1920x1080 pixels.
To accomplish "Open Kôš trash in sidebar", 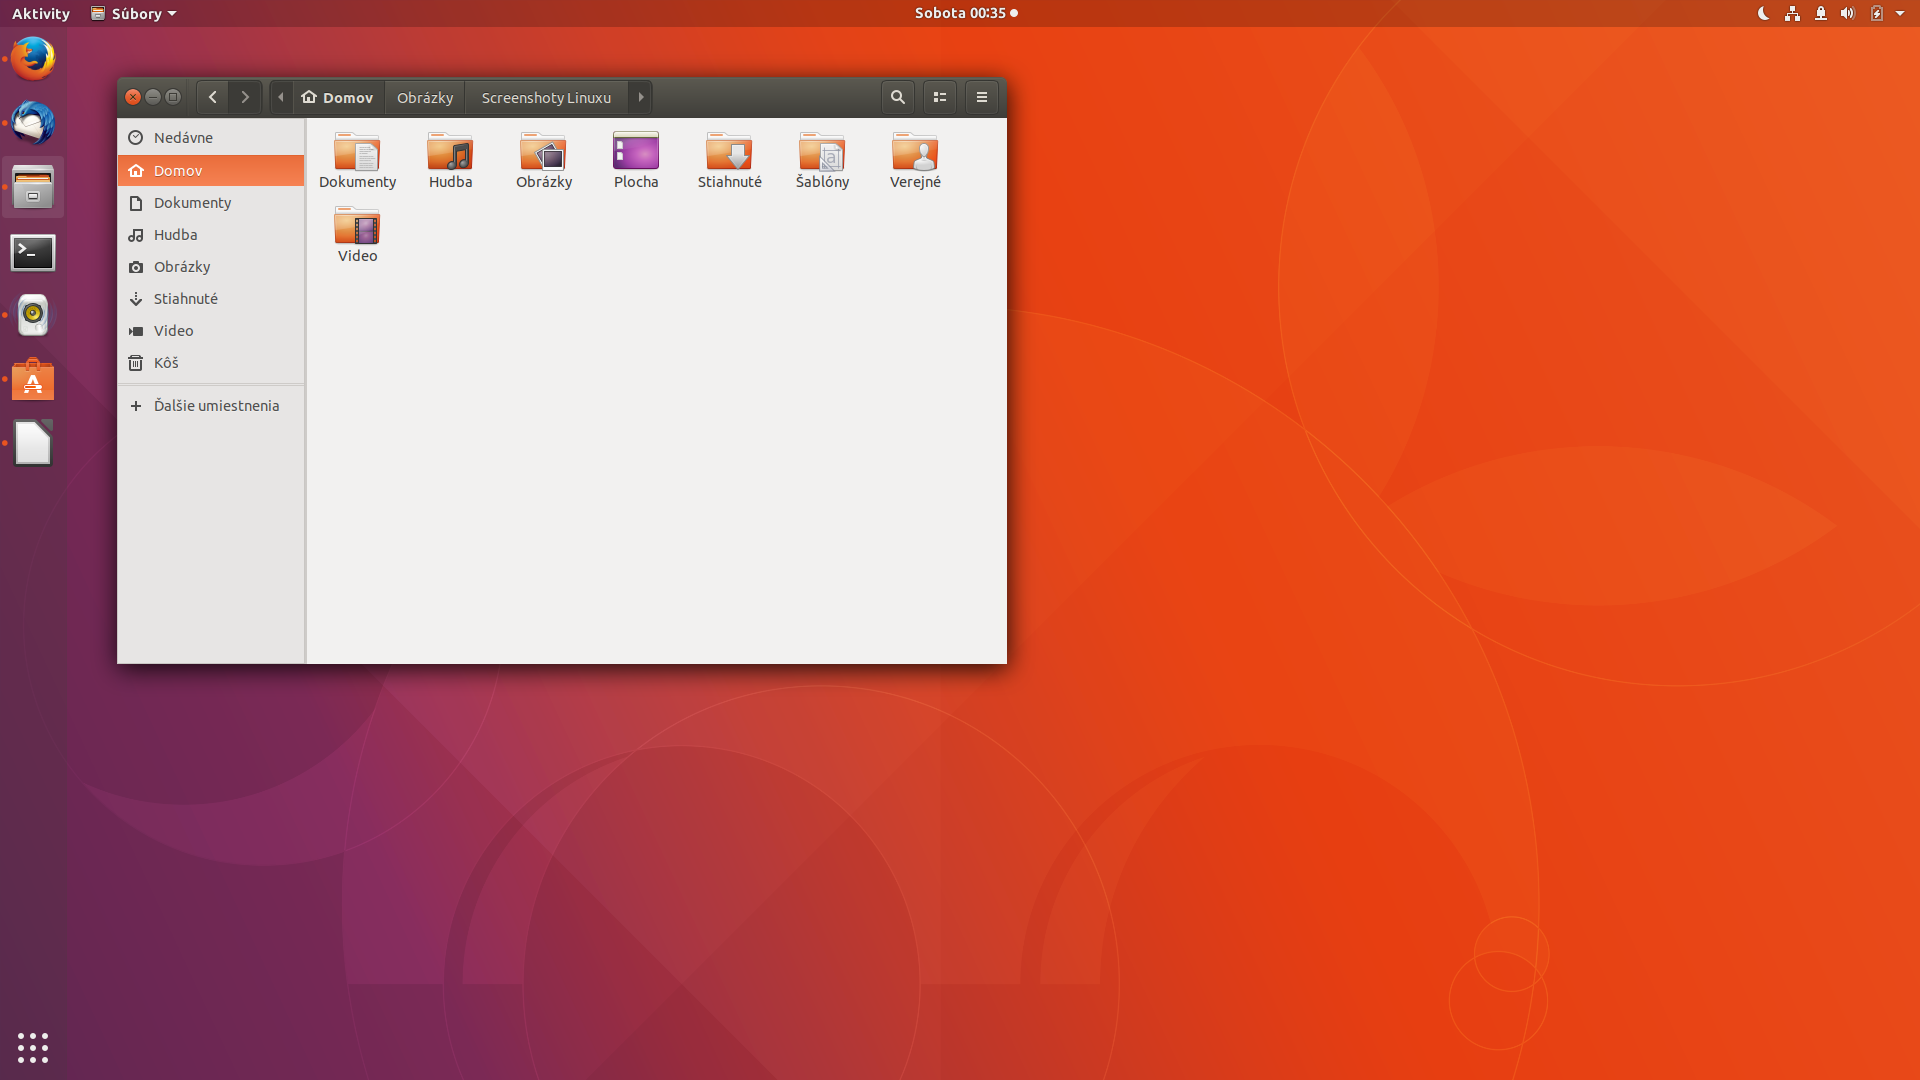I will coord(211,363).
